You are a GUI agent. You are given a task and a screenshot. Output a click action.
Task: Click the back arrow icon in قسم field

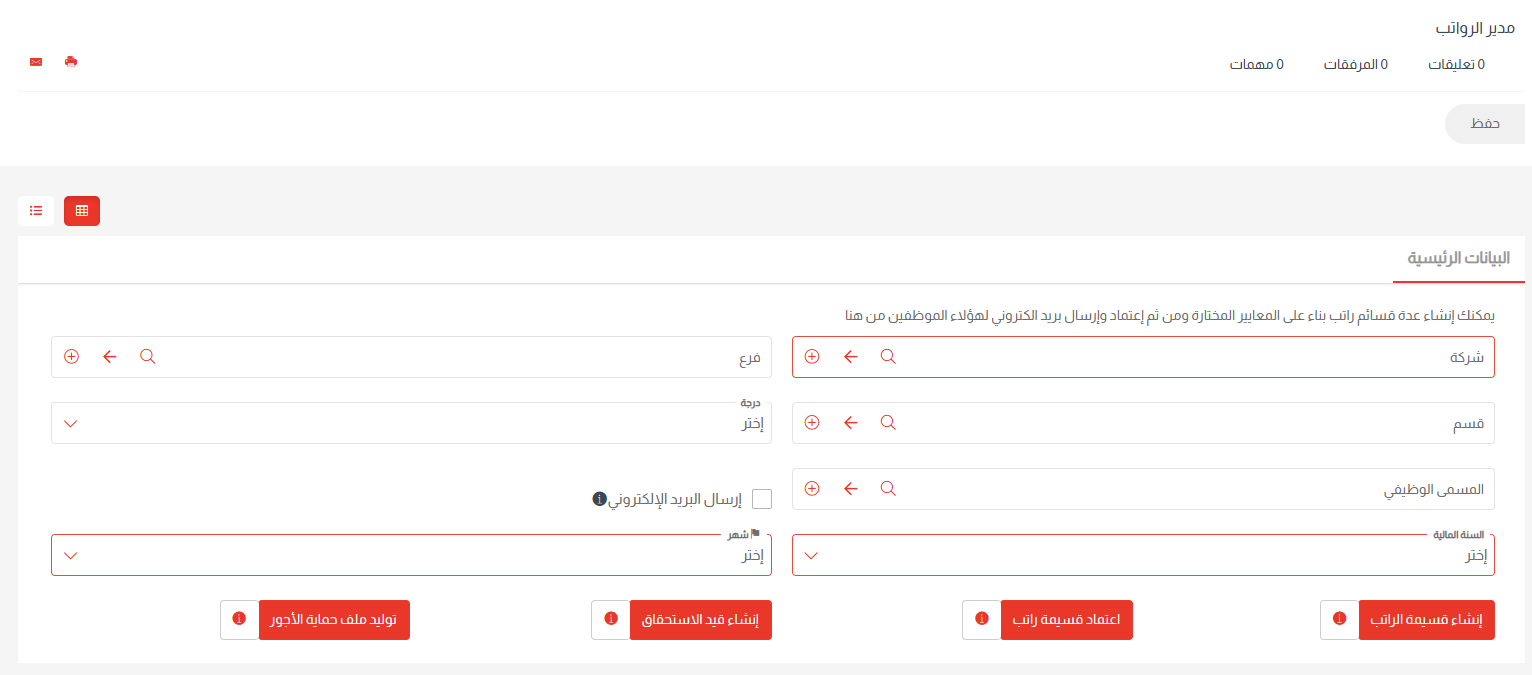(x=850, y=422)
